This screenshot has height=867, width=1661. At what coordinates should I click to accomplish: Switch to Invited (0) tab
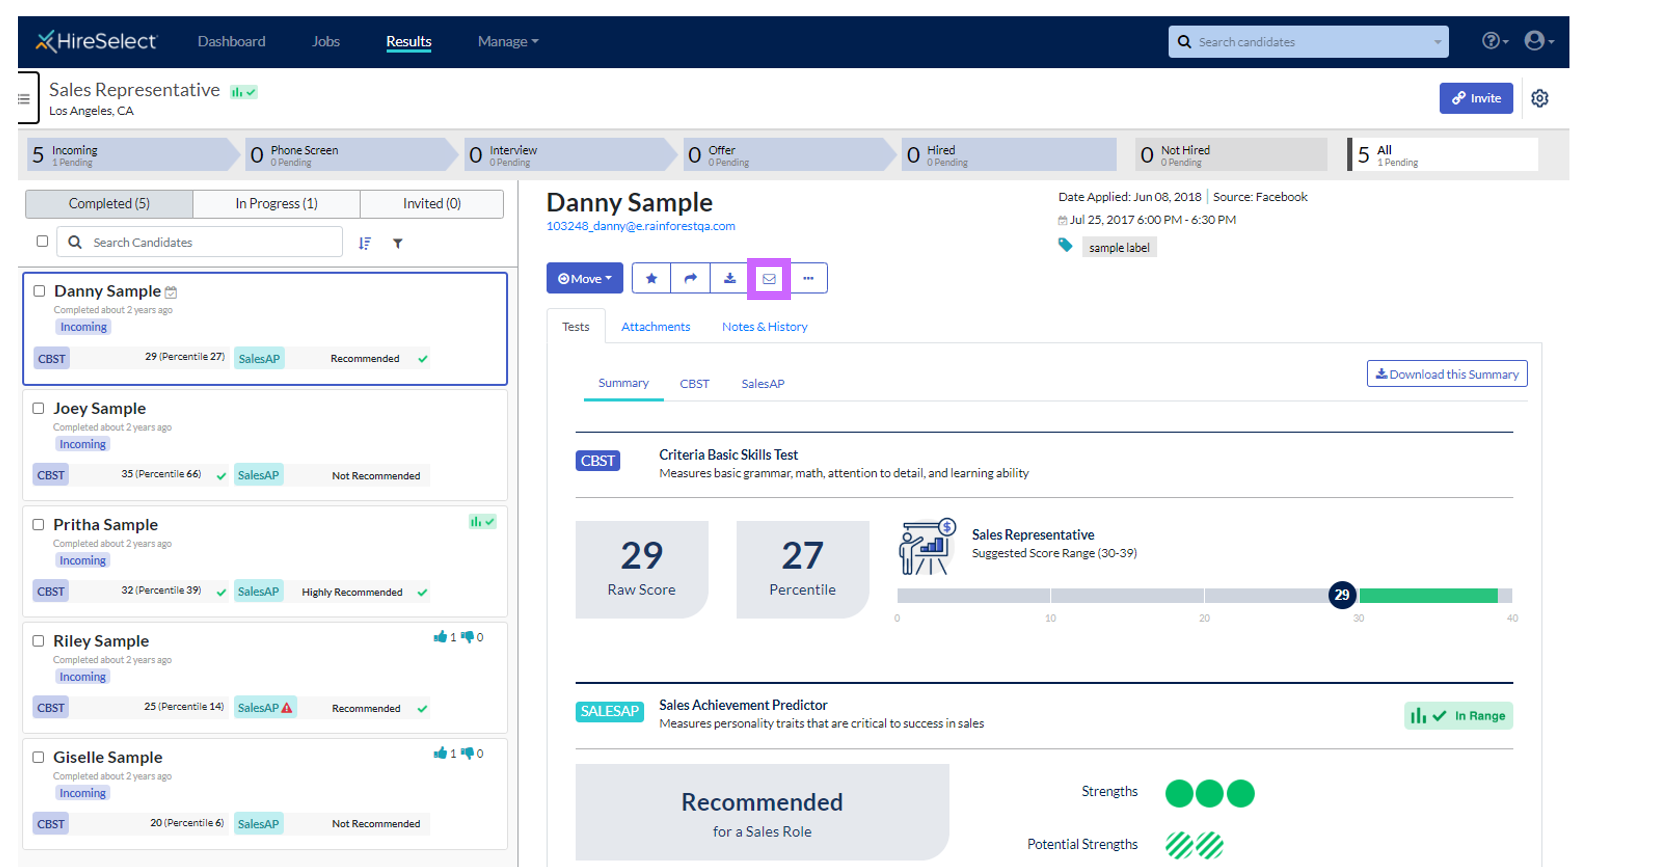(432, 203)
